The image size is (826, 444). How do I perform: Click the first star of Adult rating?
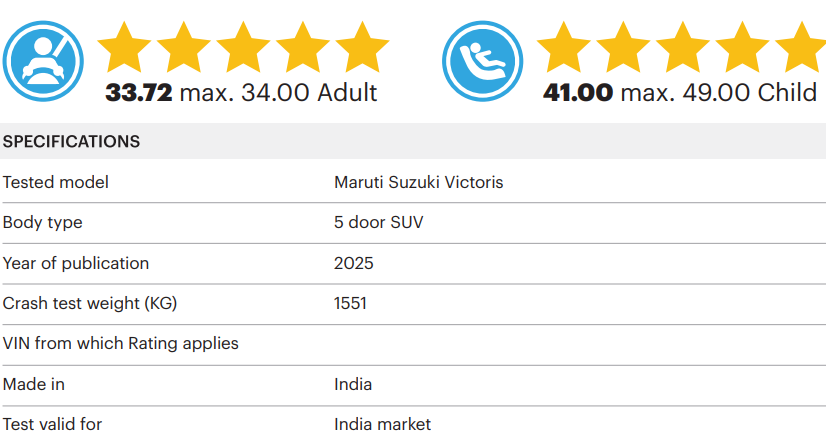(x=124, y=47)
